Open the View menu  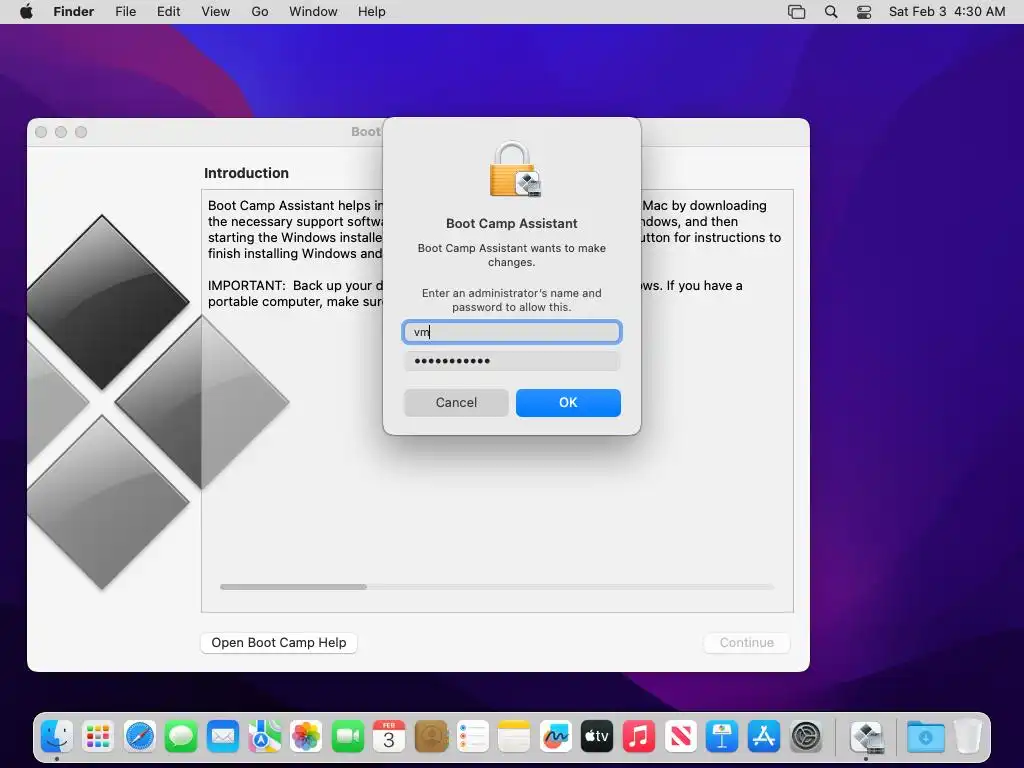pos(216,12)
